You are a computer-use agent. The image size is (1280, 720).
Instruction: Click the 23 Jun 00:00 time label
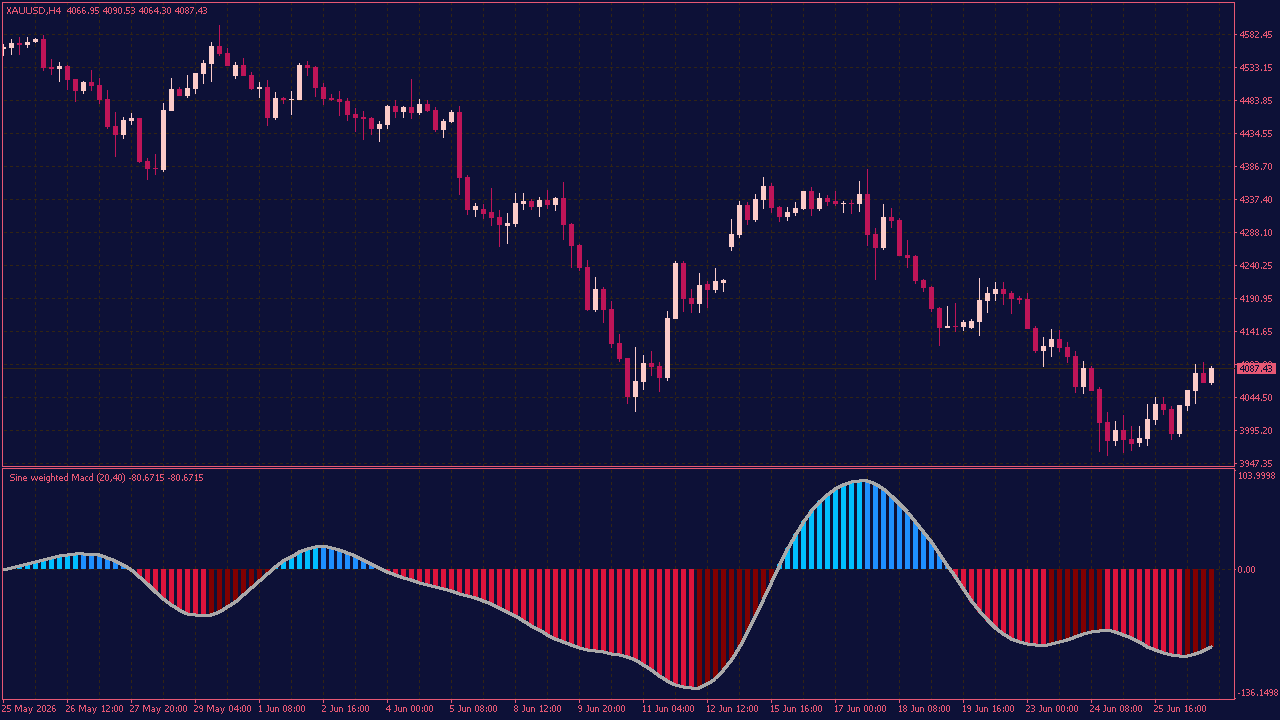tap(1053, 709)
